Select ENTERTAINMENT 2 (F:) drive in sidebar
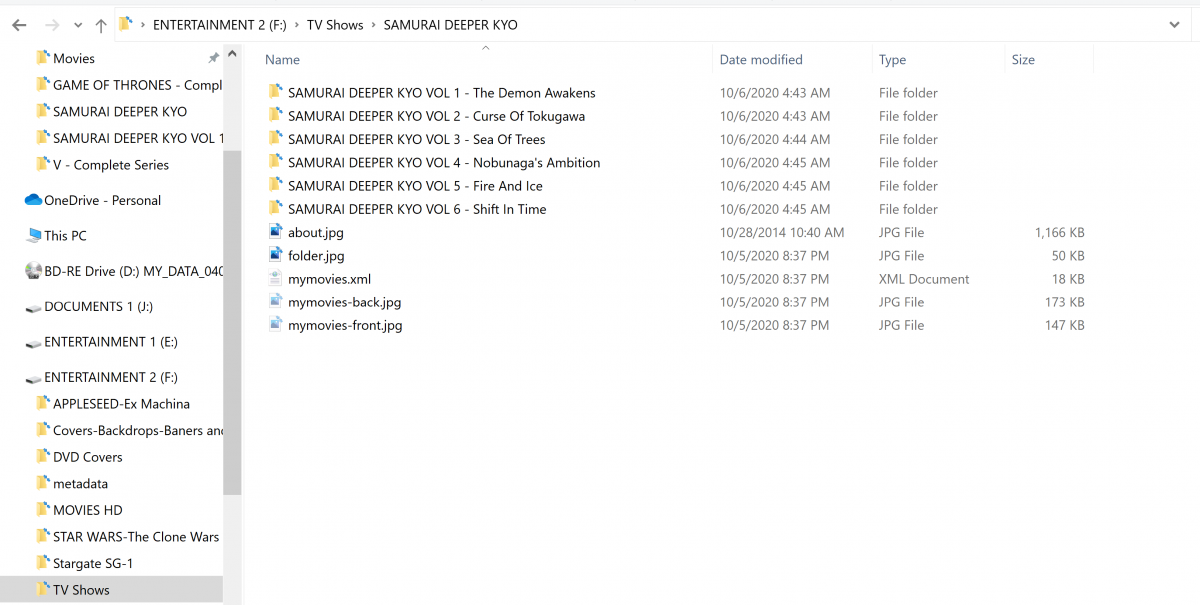1200x605 pixels. point(111,377)
